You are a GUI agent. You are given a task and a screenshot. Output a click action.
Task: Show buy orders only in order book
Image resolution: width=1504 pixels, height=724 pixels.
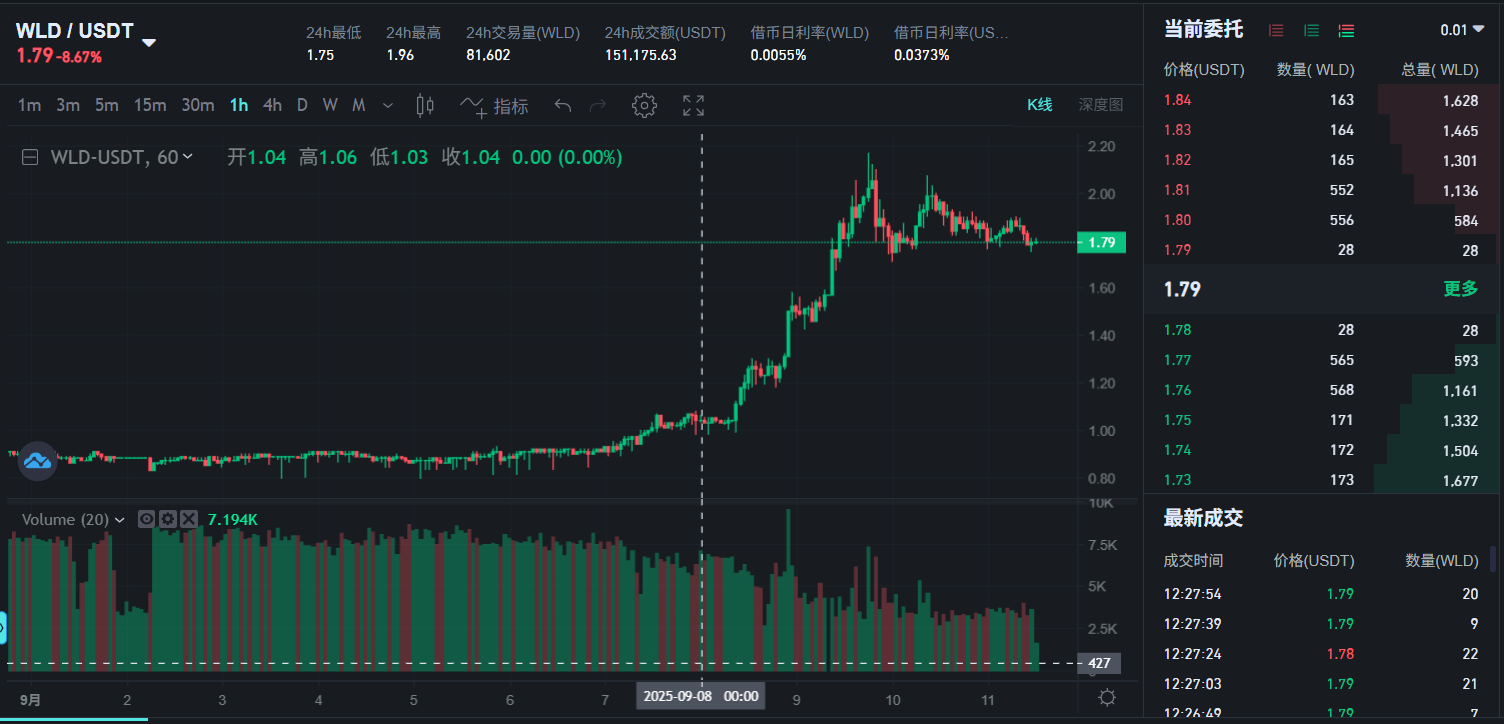coord(1311,30)
